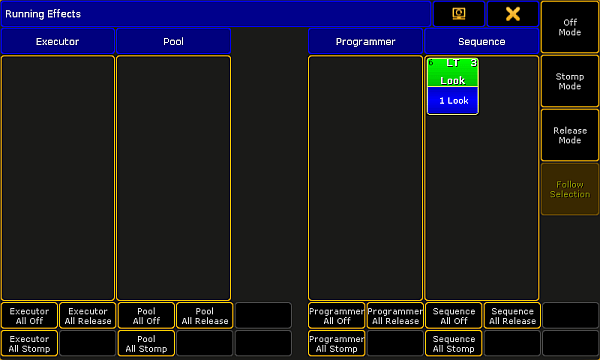600x360 pixels.
Task: Click Executor All Off
Action: pyautogui.click(x=29, y=316)
